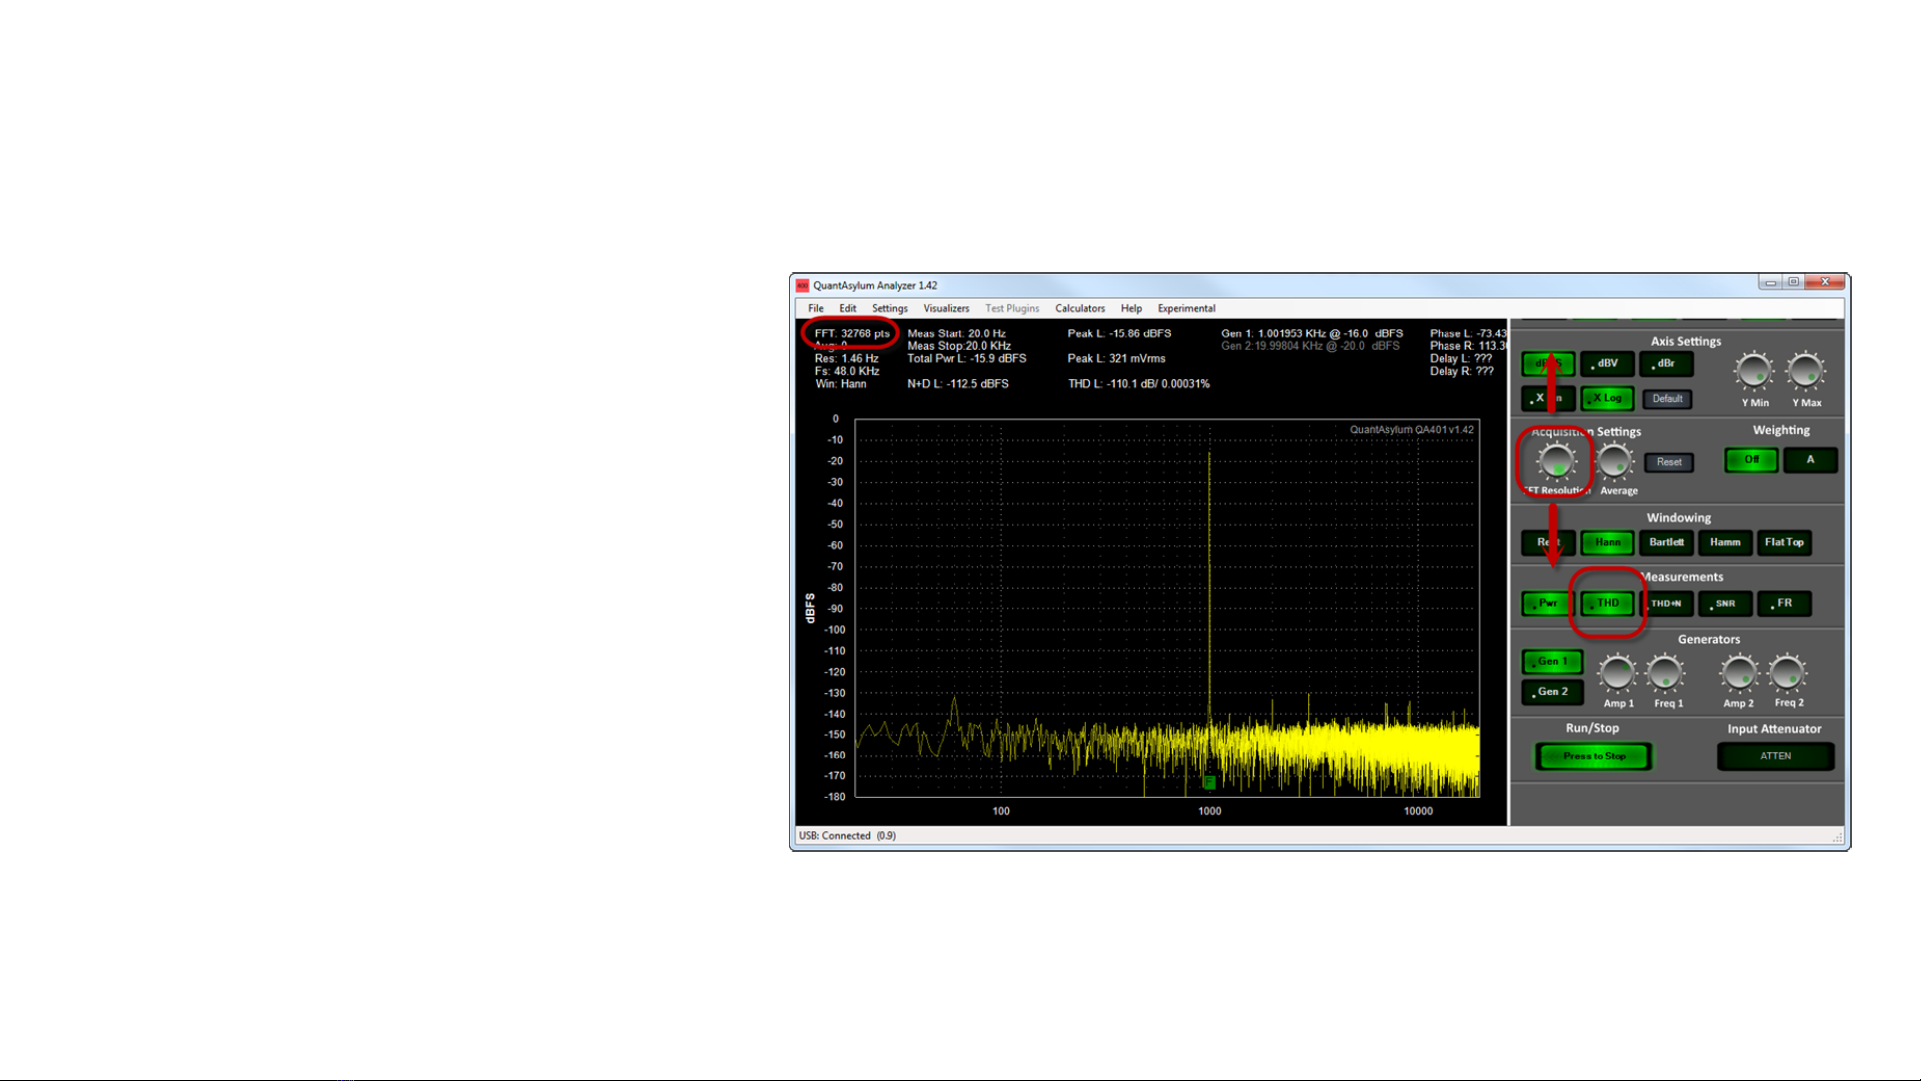1921x1081 pixels.
Task: Switch Y axis to dBV
Action: coord(1607,364)
